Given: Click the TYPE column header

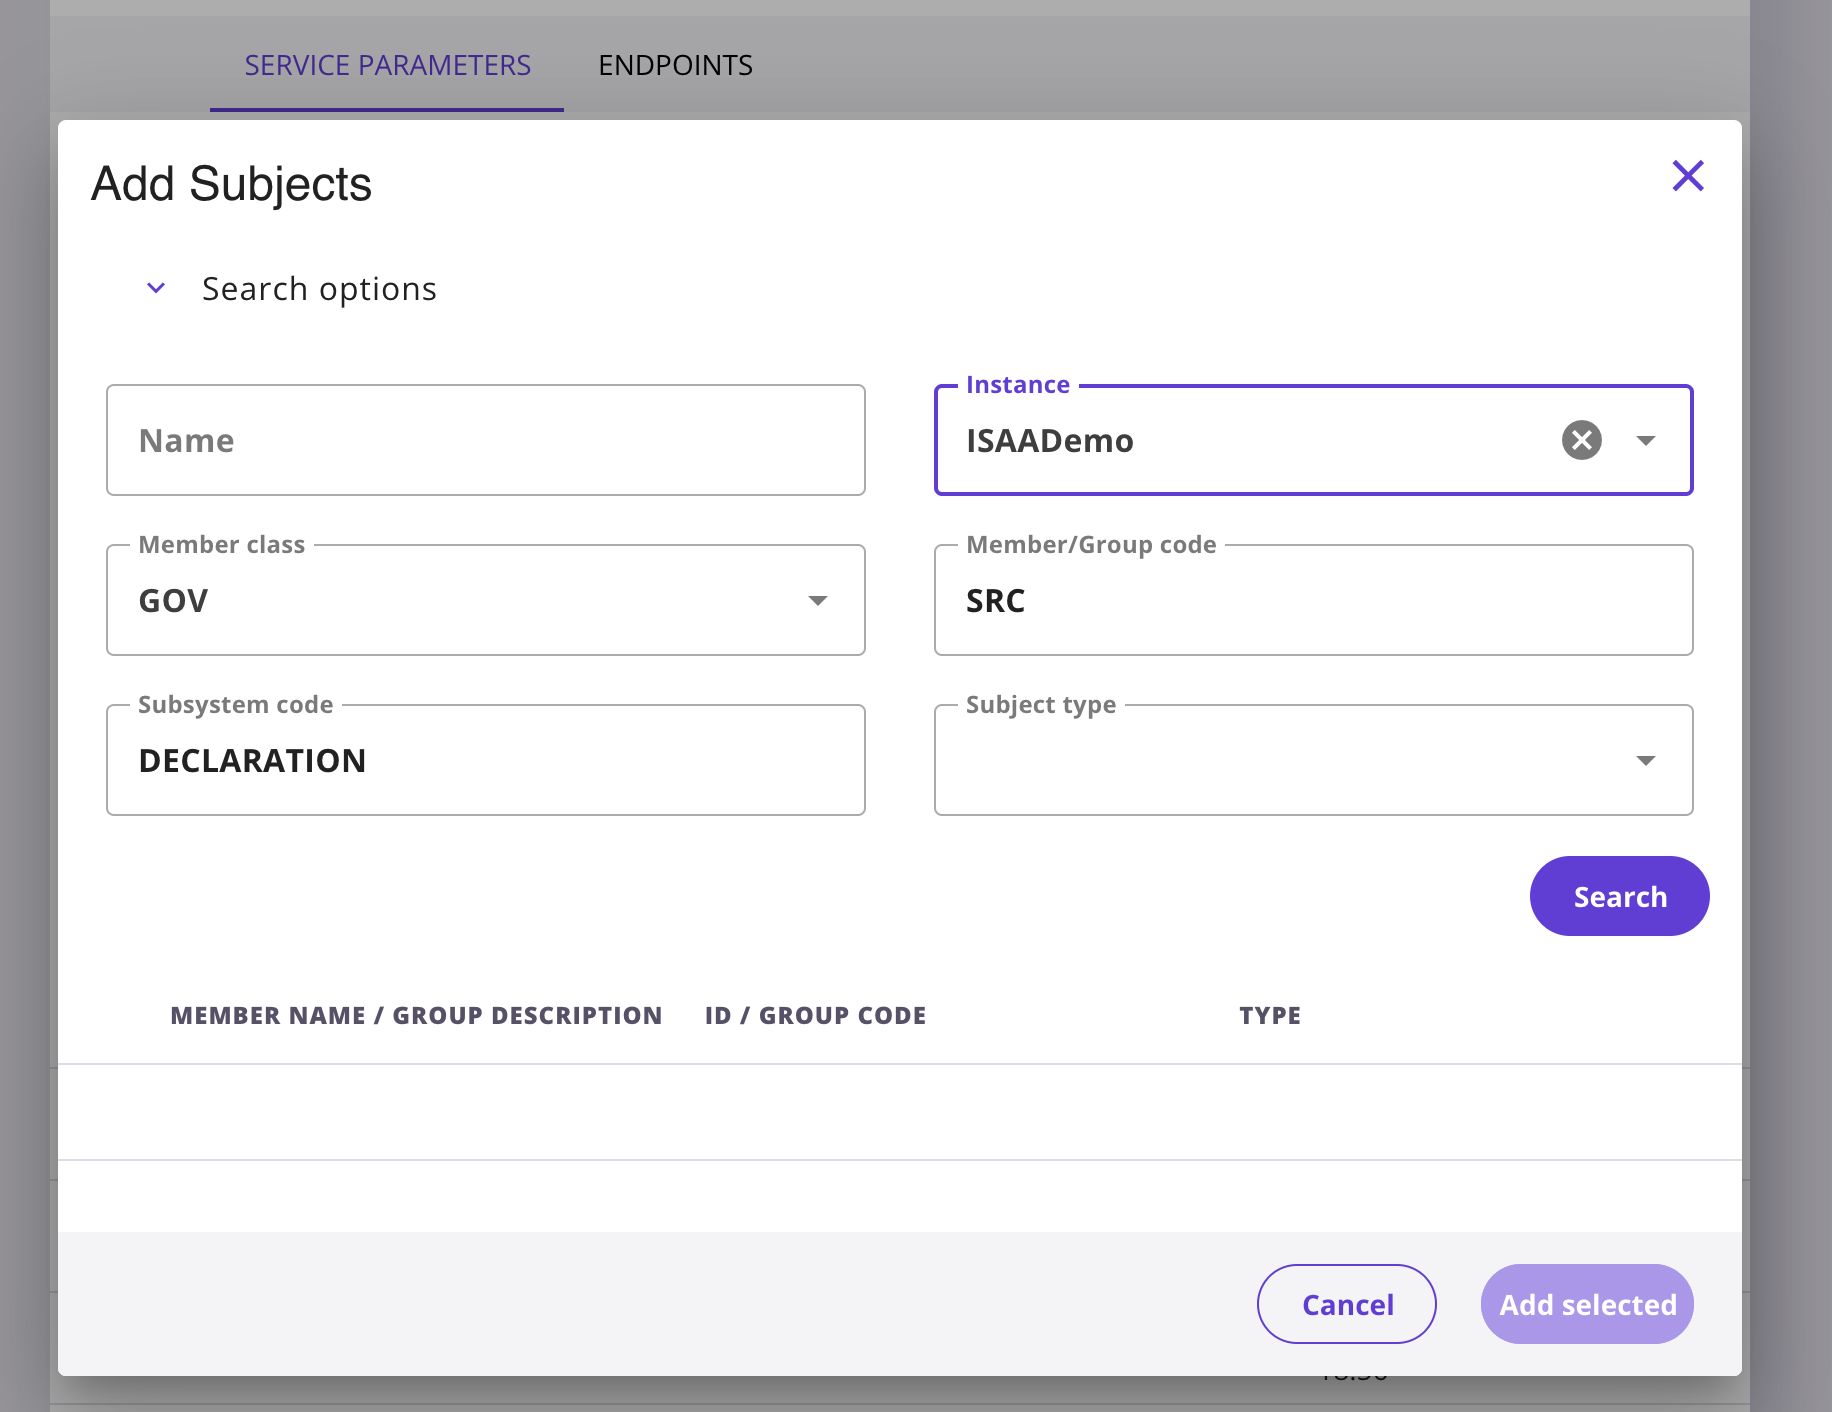Looking at the screenshot, I should (1270, 1014).
